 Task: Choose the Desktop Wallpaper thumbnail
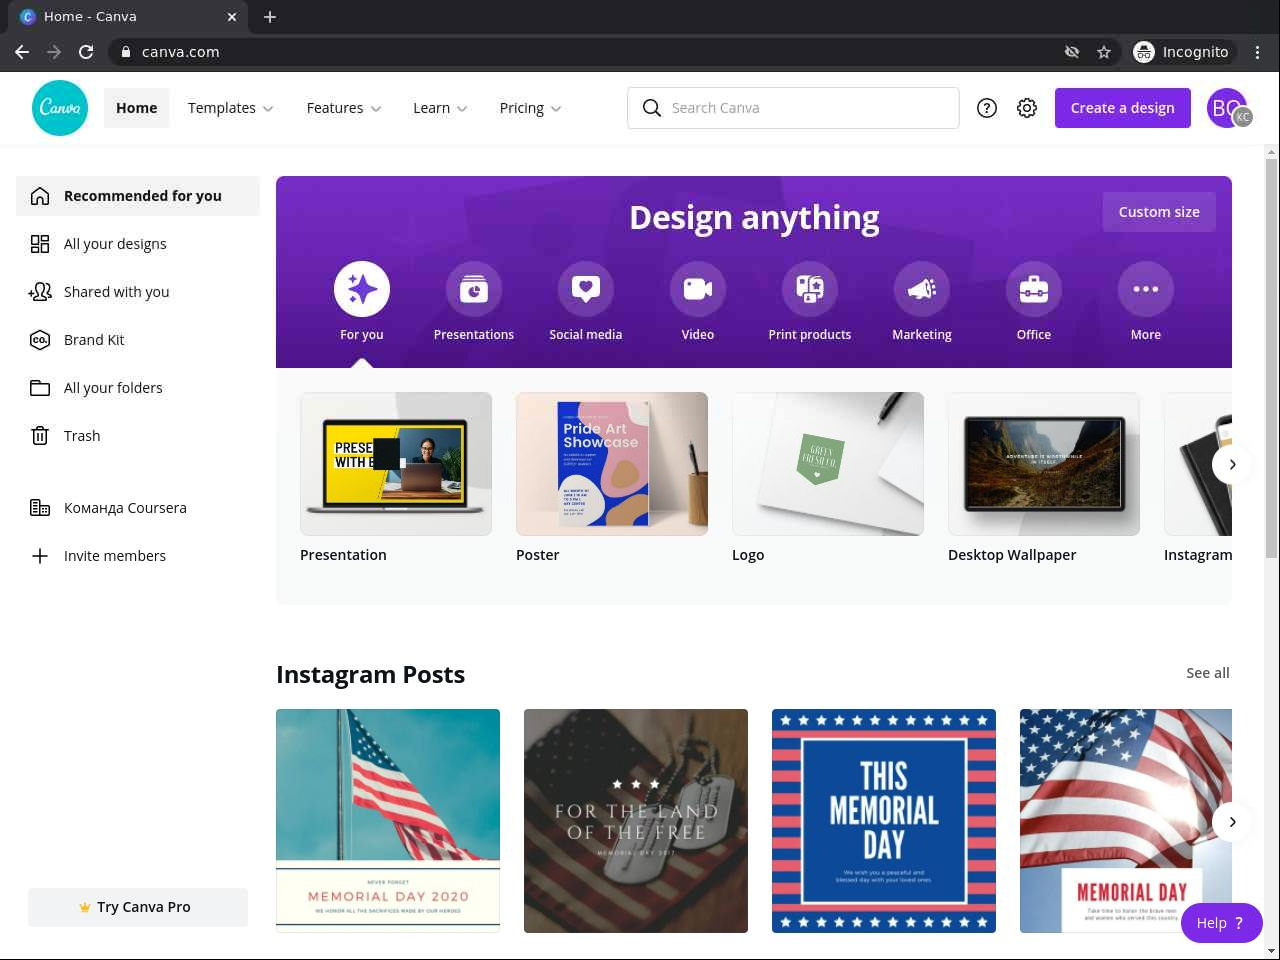(1044, 464)
